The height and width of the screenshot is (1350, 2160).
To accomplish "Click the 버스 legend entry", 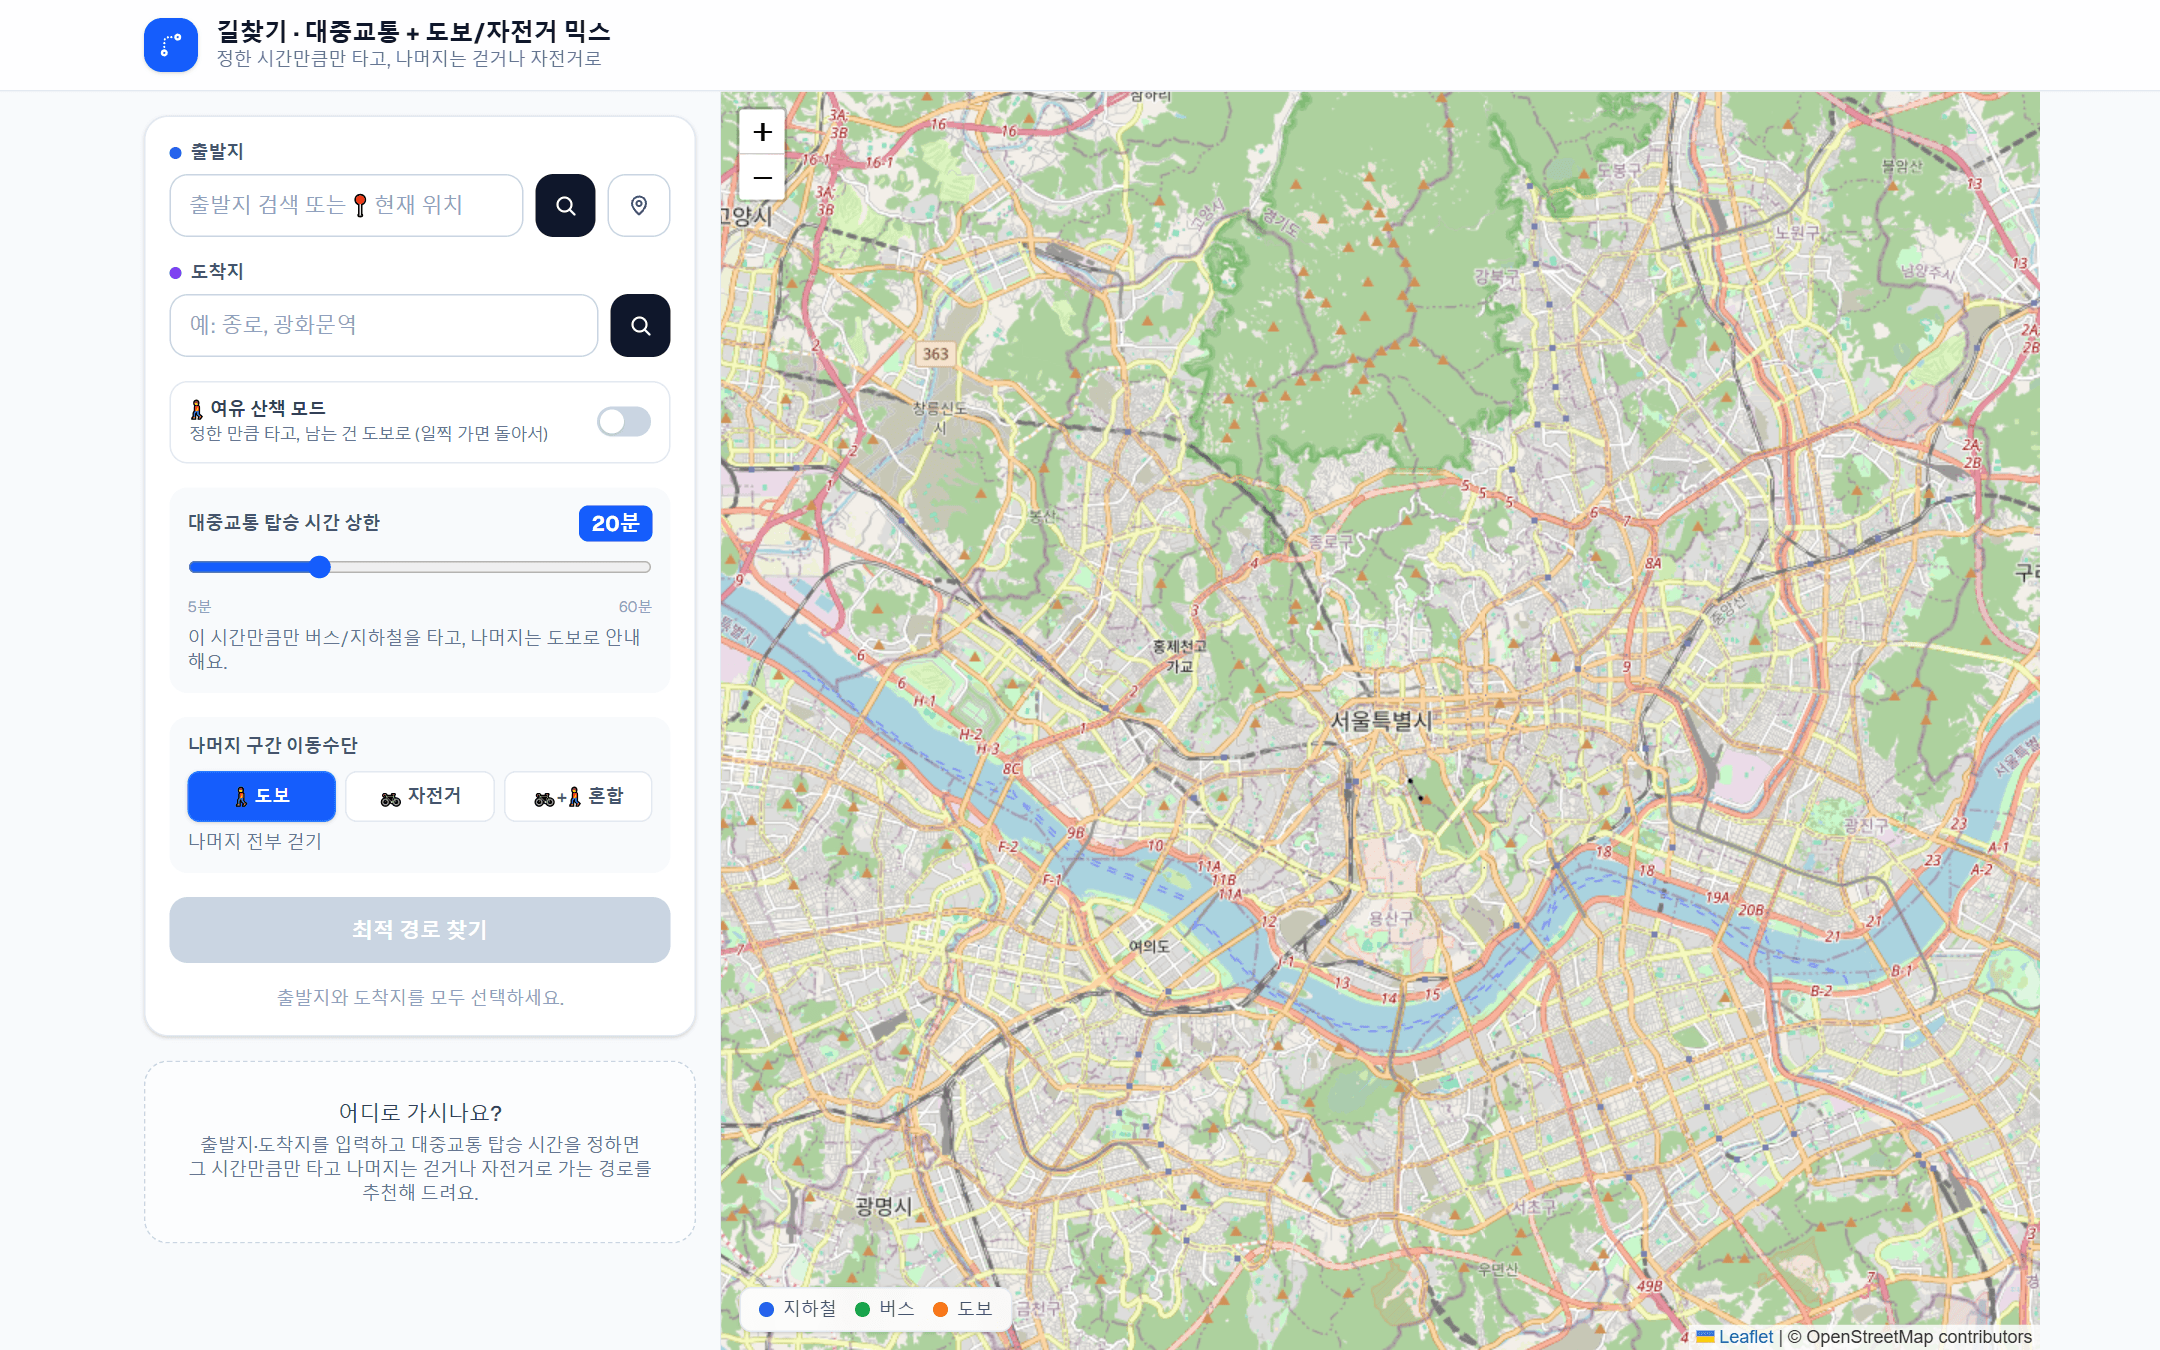I will pyautogui.click(x=885, y=1309).
